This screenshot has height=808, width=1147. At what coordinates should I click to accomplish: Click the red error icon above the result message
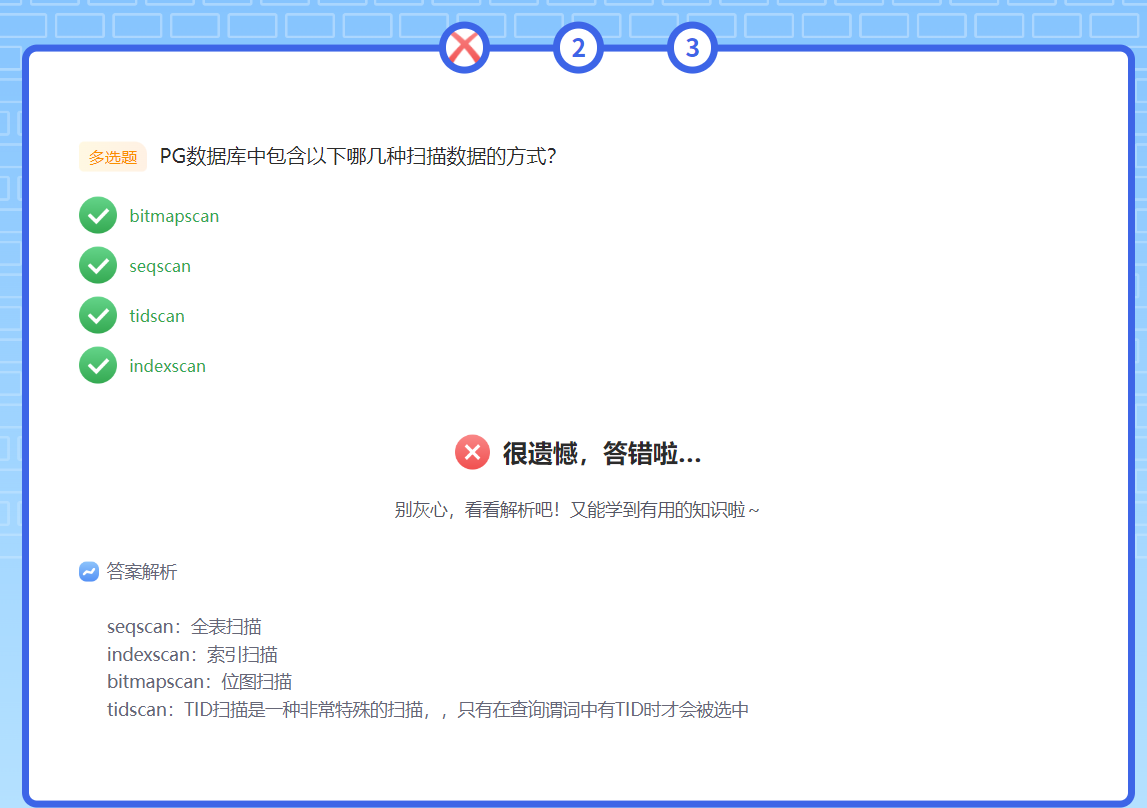pyautogui.click(x=472, y=453)
